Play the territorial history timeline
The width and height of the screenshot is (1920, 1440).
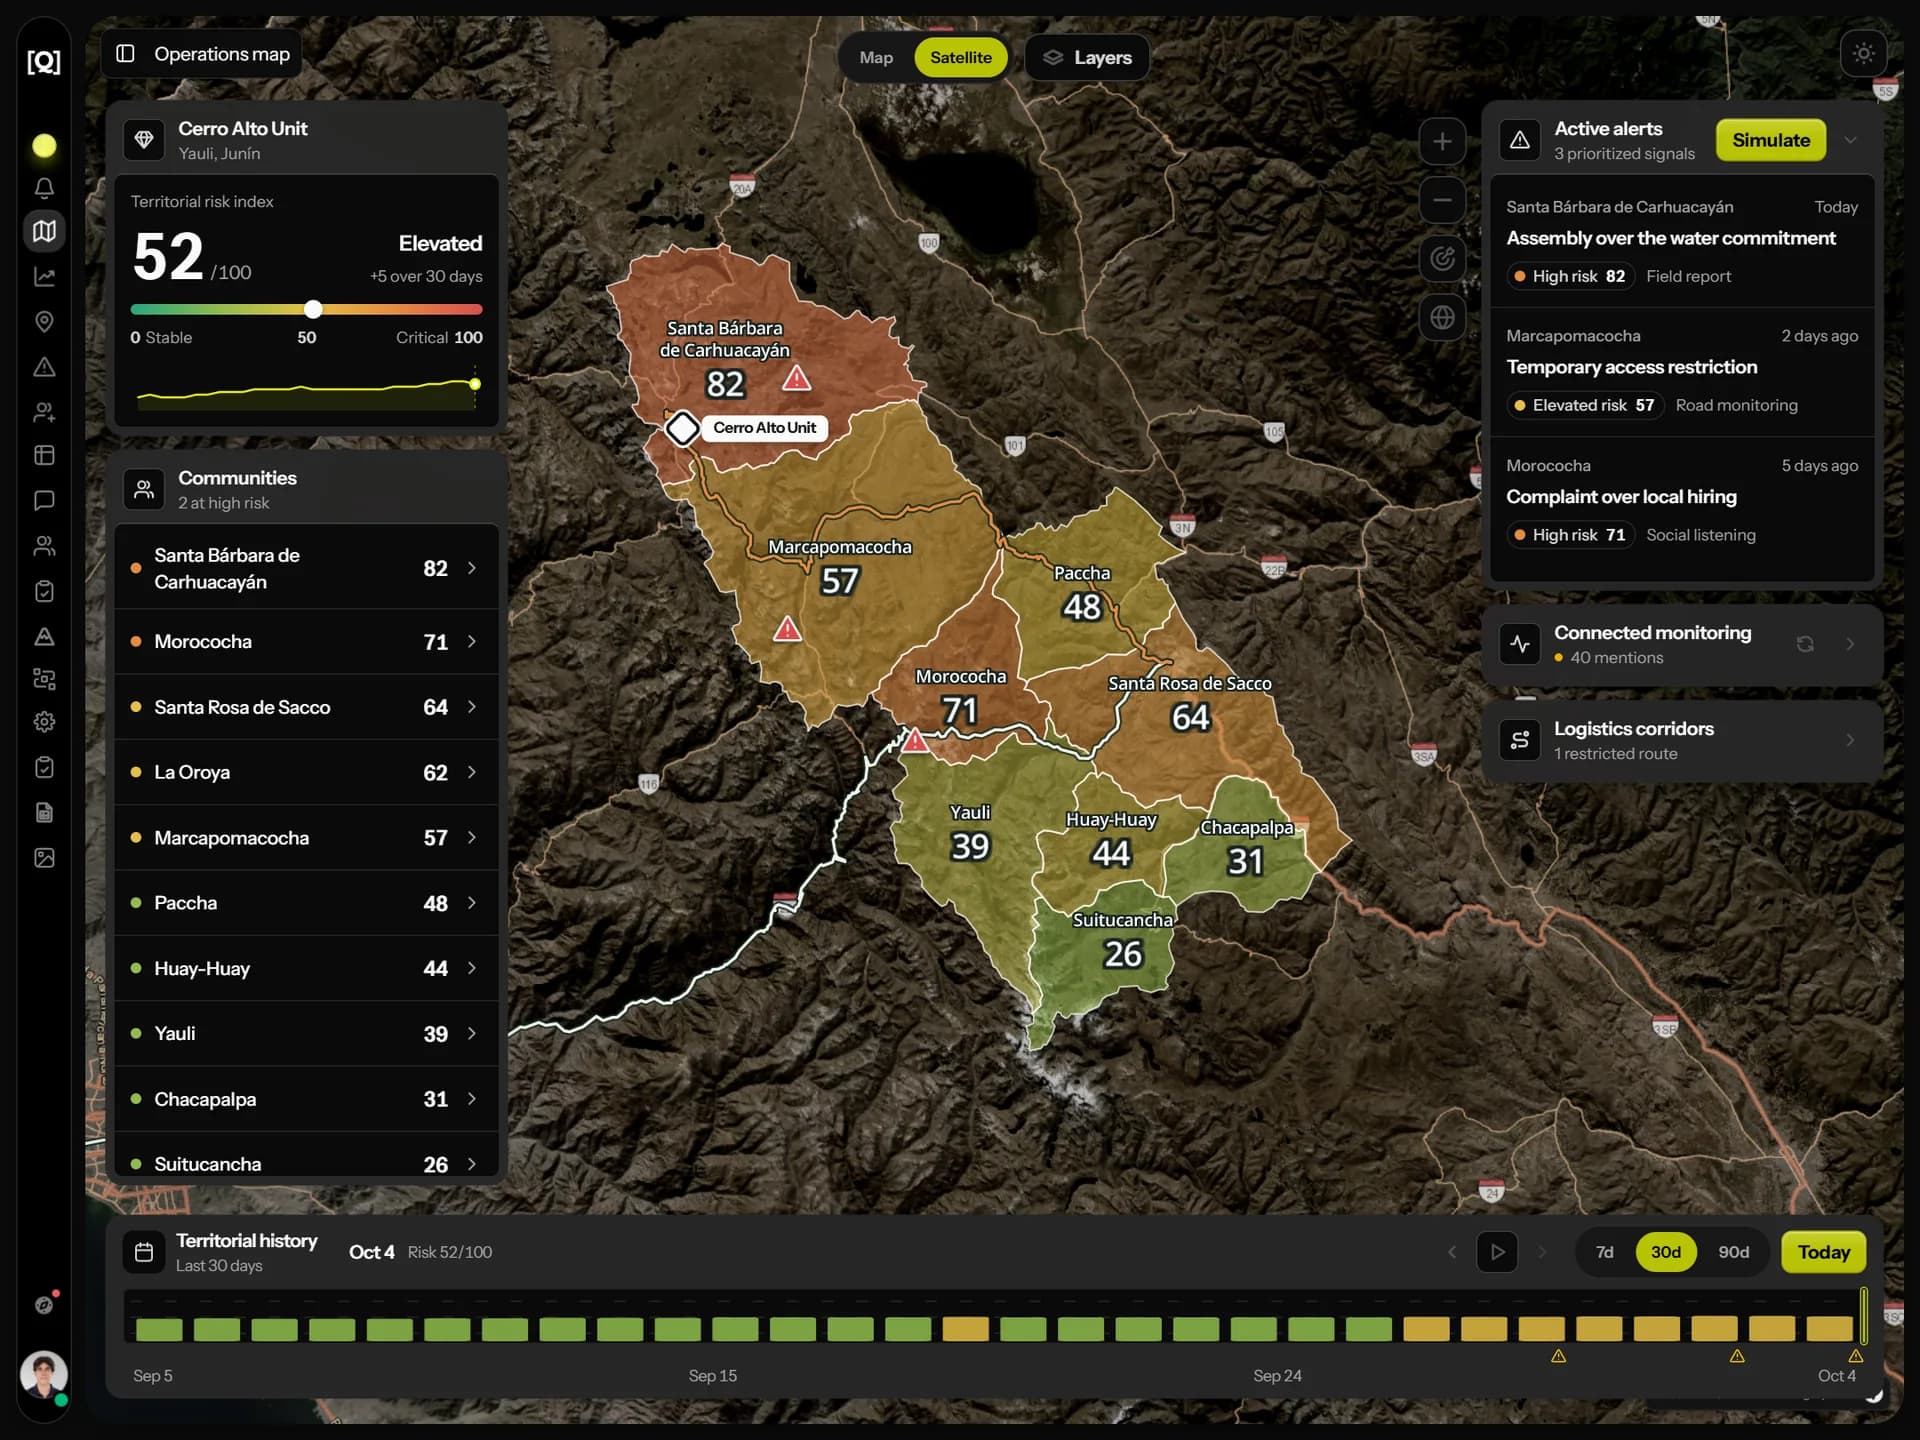[1497, 1252]
